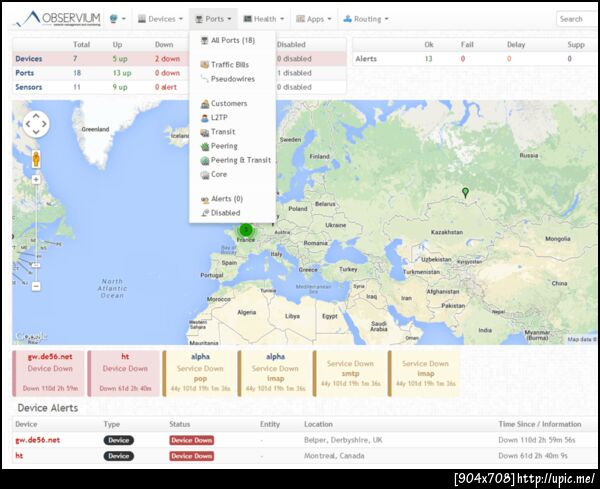Click the '13 up' ports count

122,73
